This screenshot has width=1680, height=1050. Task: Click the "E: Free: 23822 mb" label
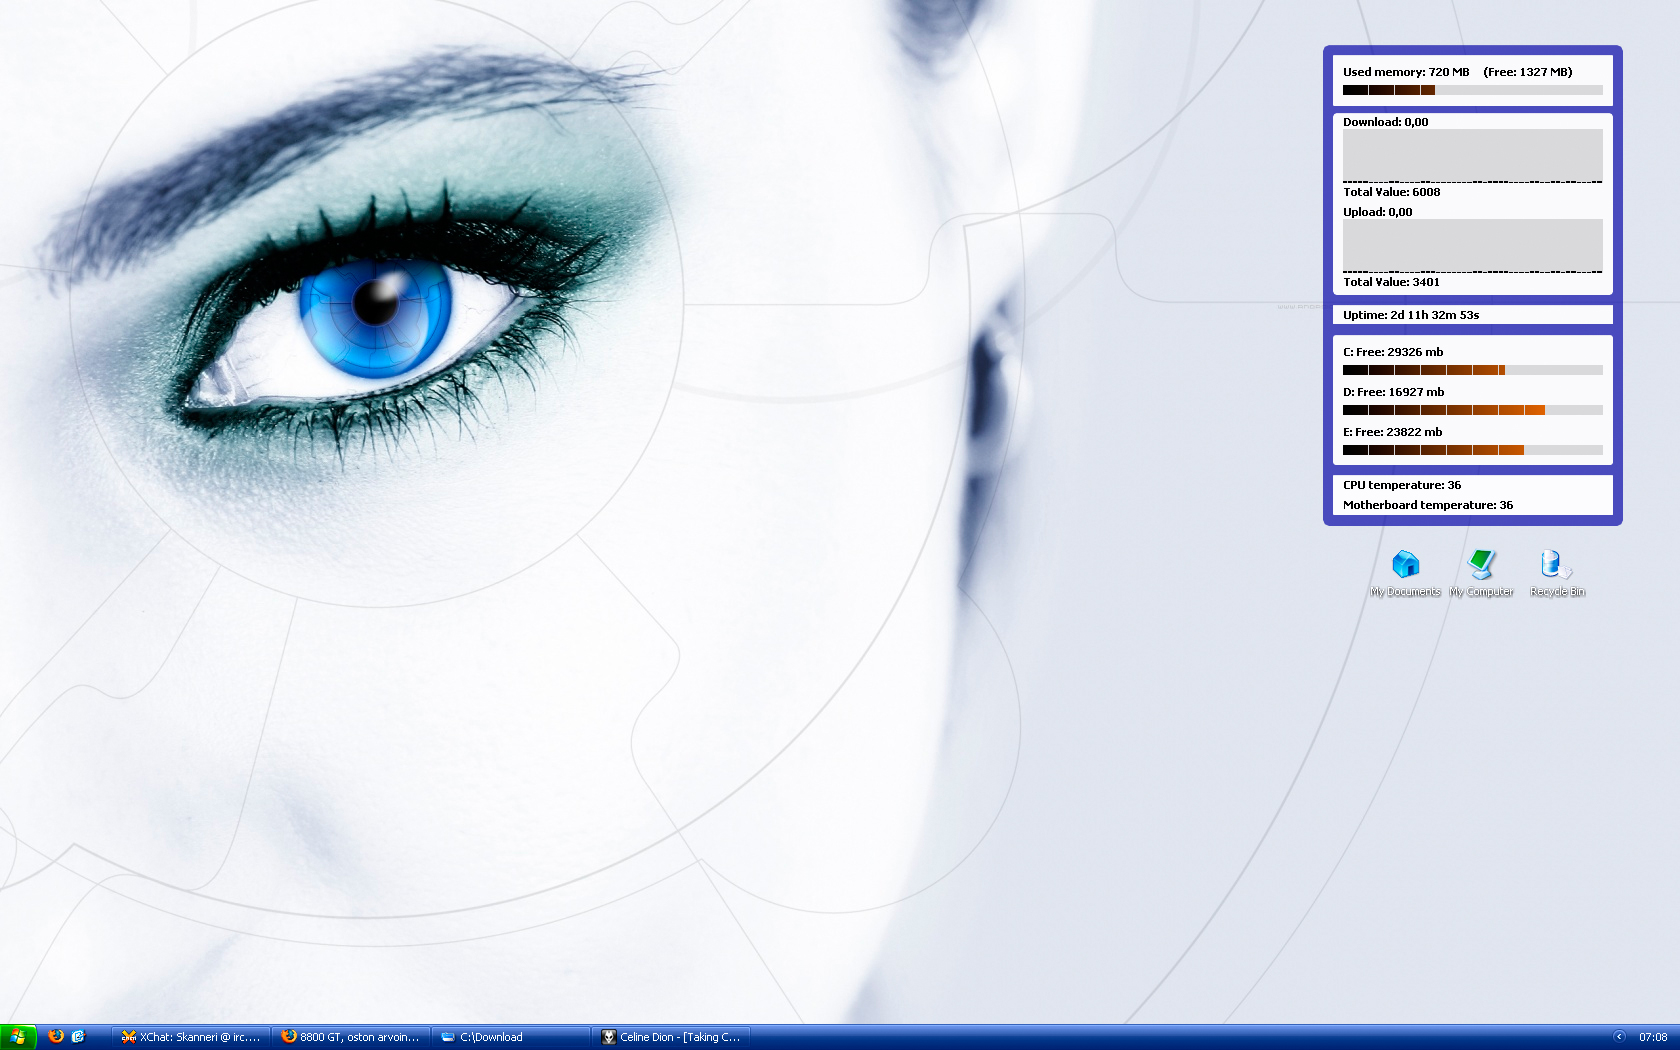pyautogui.click(x=1393, y=432)
